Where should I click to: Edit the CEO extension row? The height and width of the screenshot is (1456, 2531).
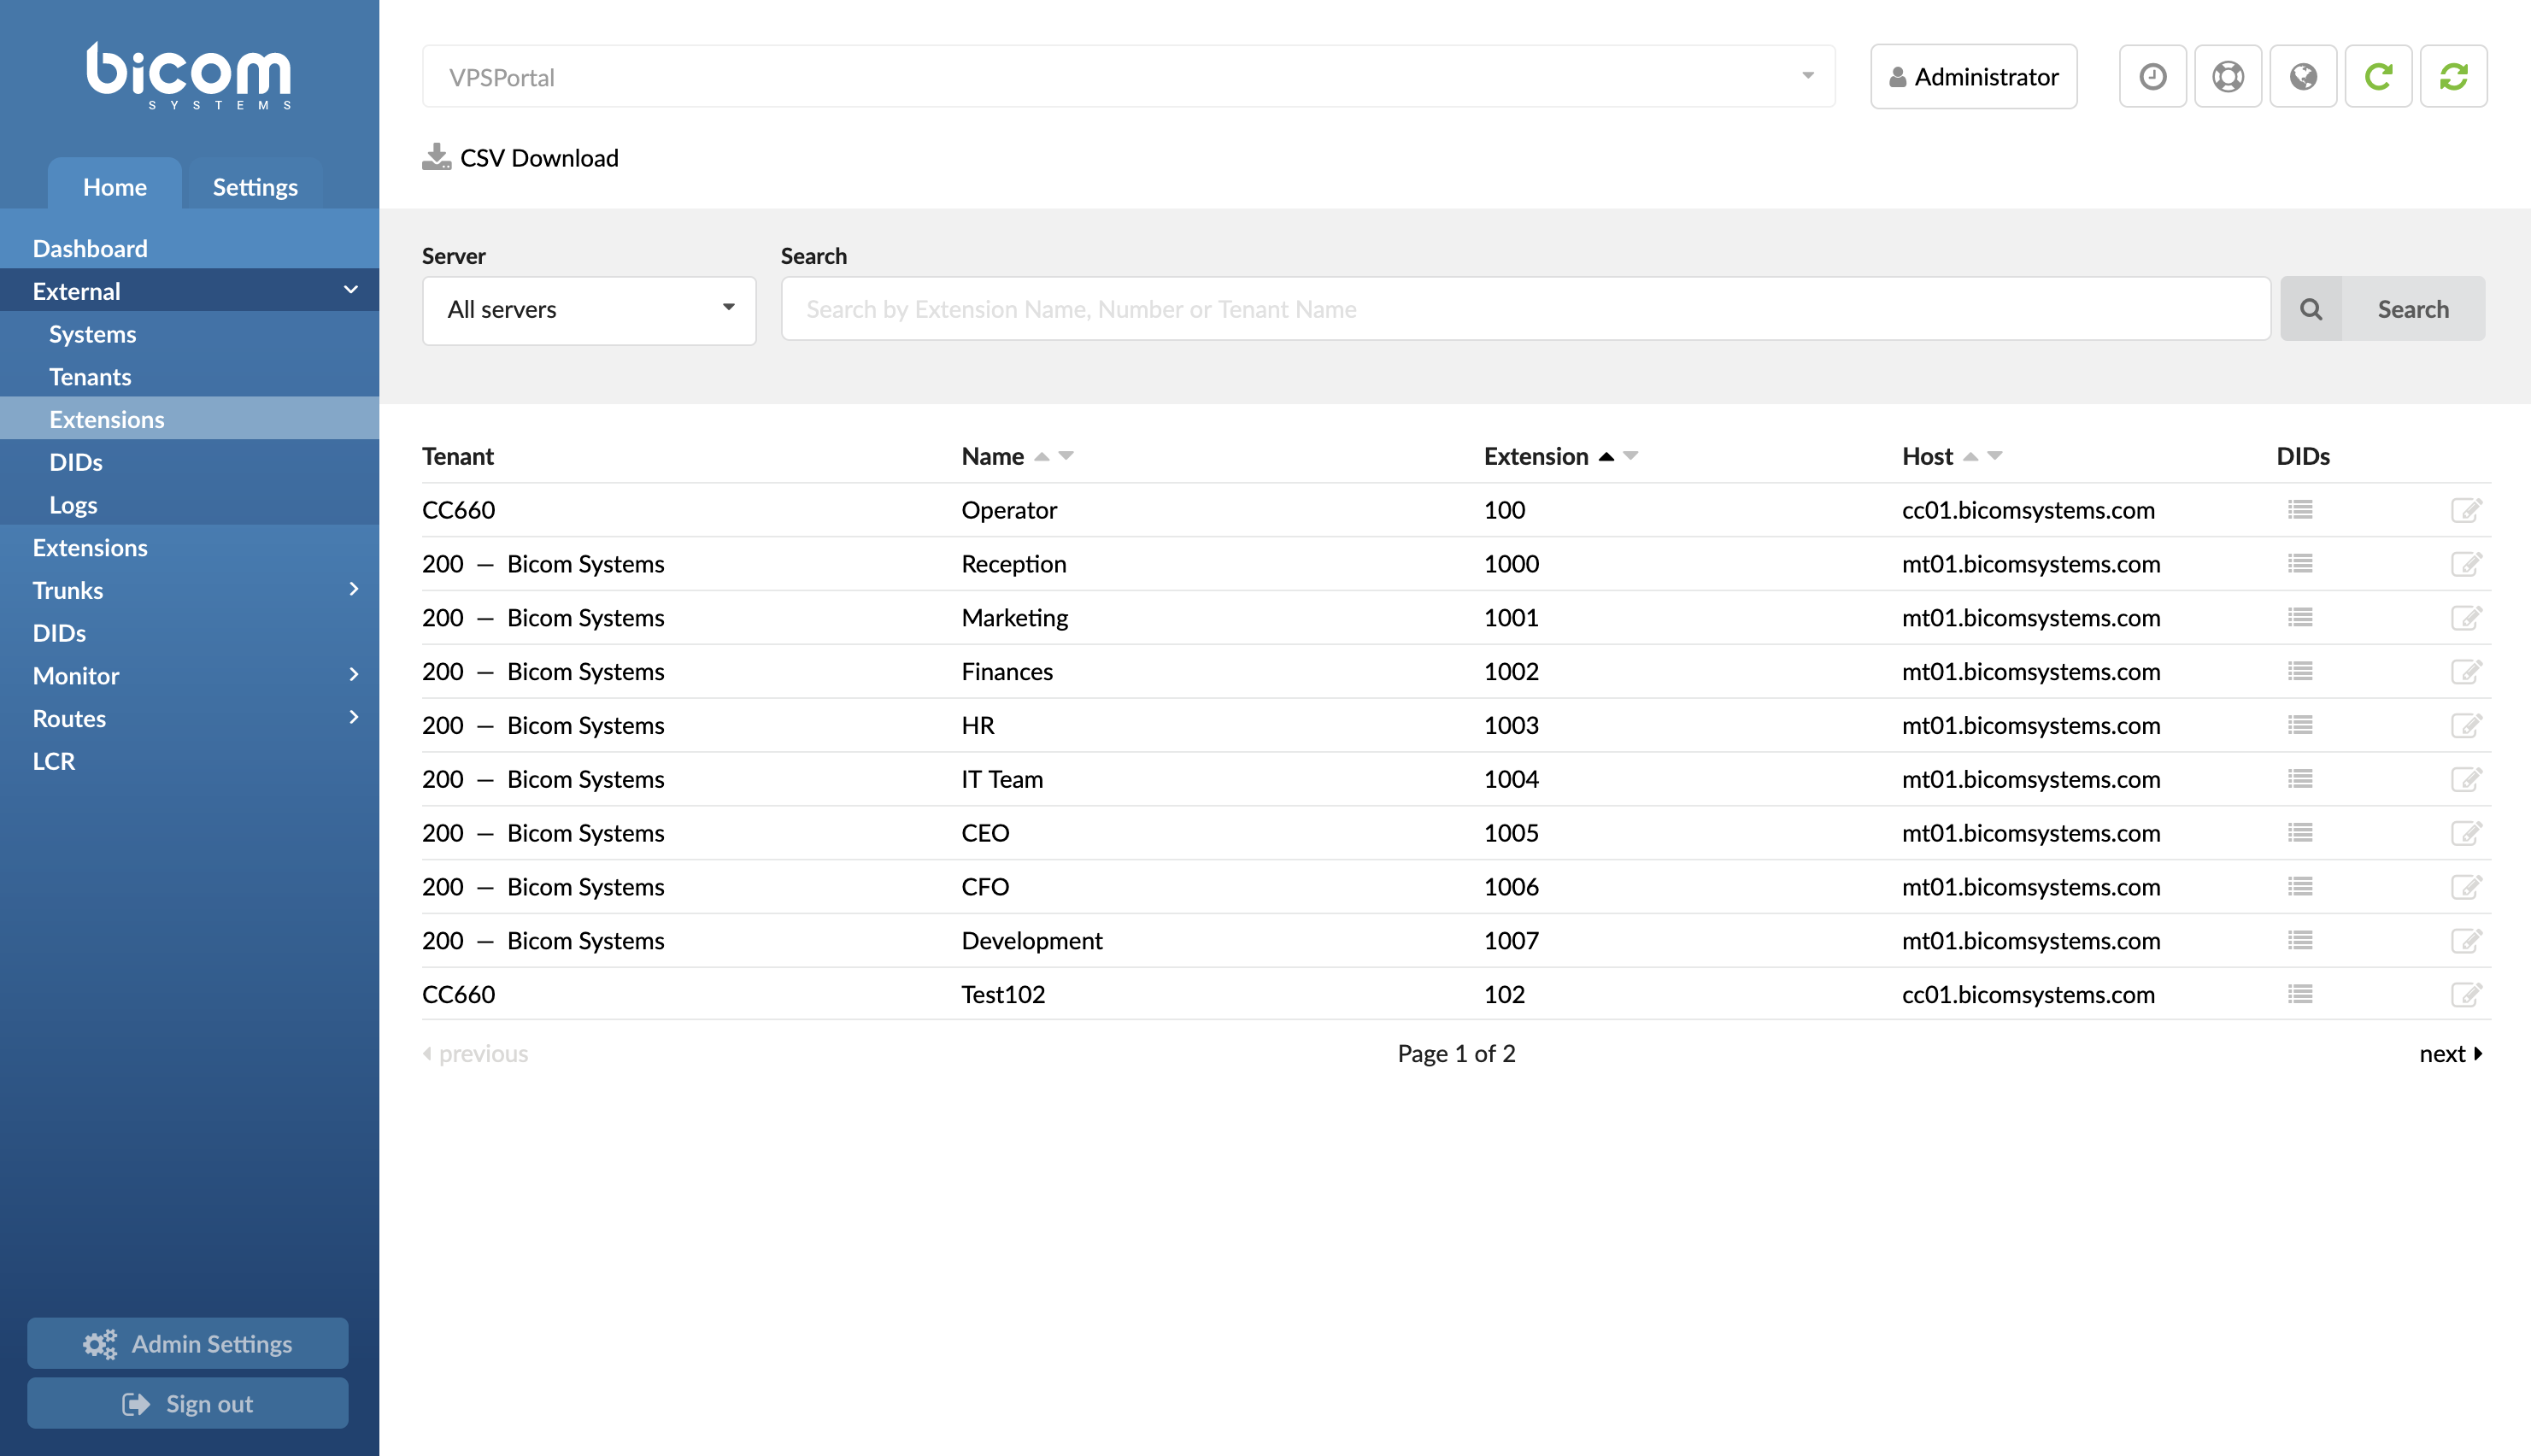pyautogui.click(x=2466, y=833)
